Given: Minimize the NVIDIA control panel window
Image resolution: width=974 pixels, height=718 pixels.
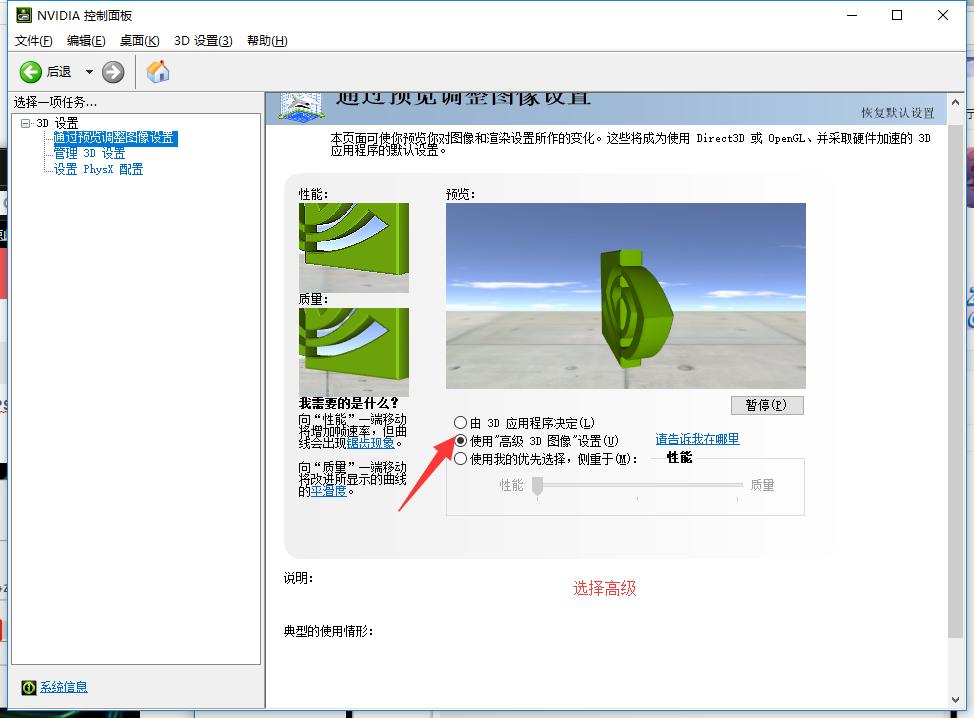Looking at the screenshot, I should 852,16.
